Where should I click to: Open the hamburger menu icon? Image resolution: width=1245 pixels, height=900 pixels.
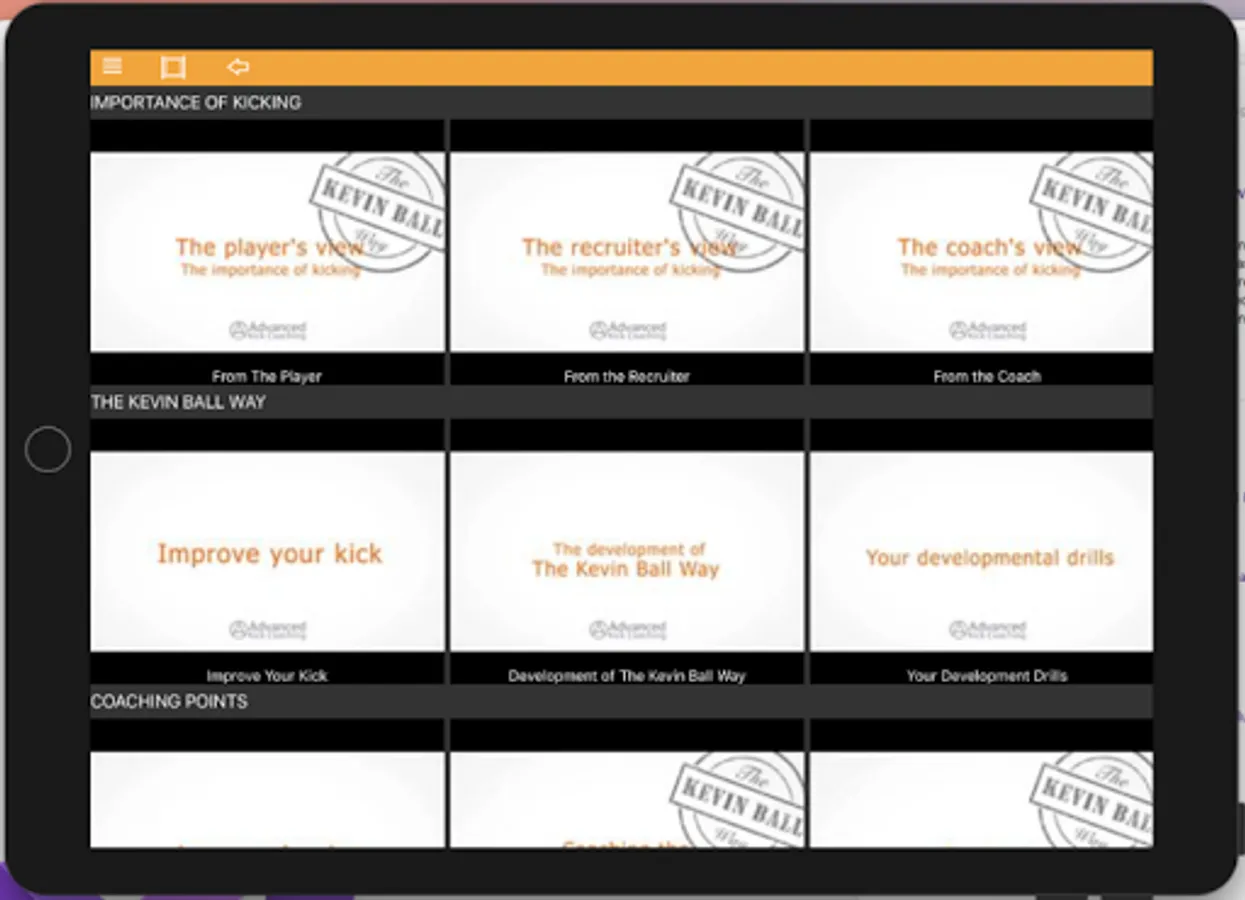[x=112, y=67]
